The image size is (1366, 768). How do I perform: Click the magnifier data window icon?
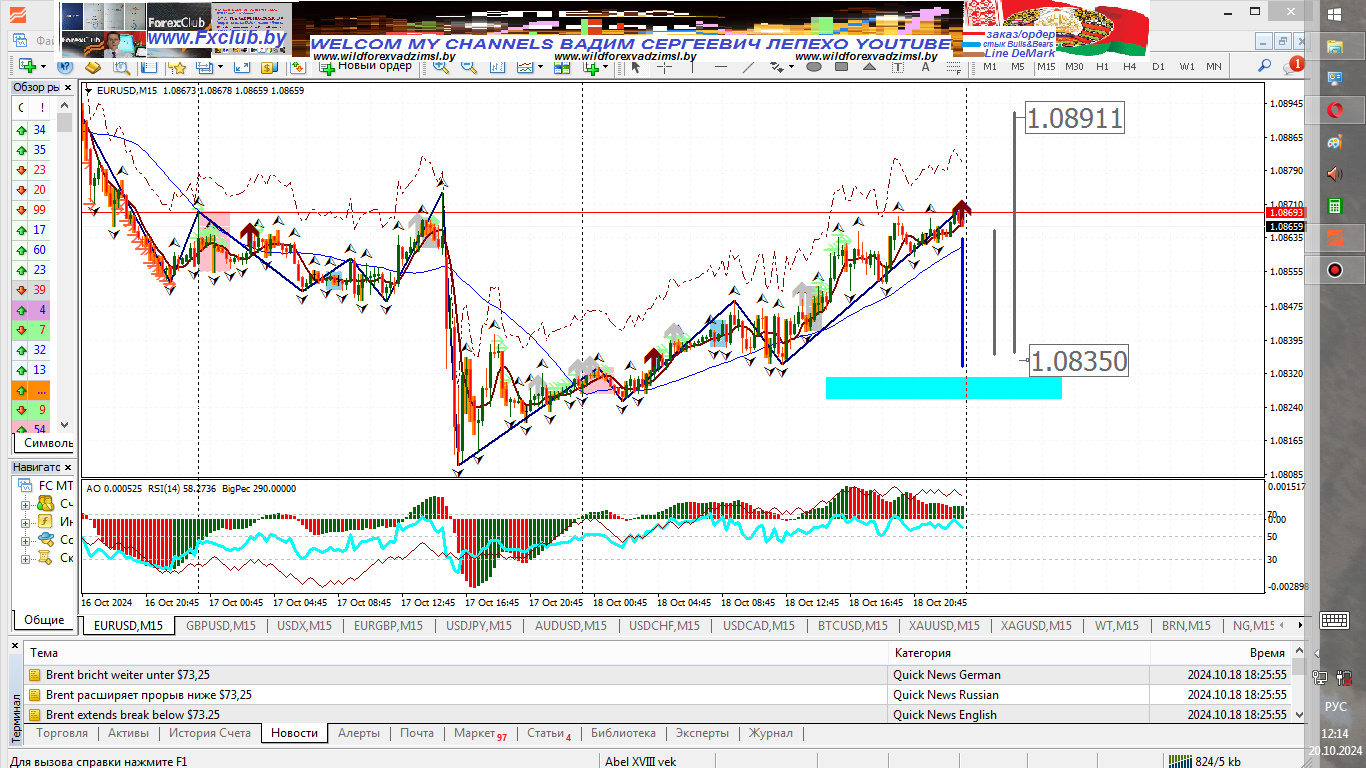tap(121, 66)
